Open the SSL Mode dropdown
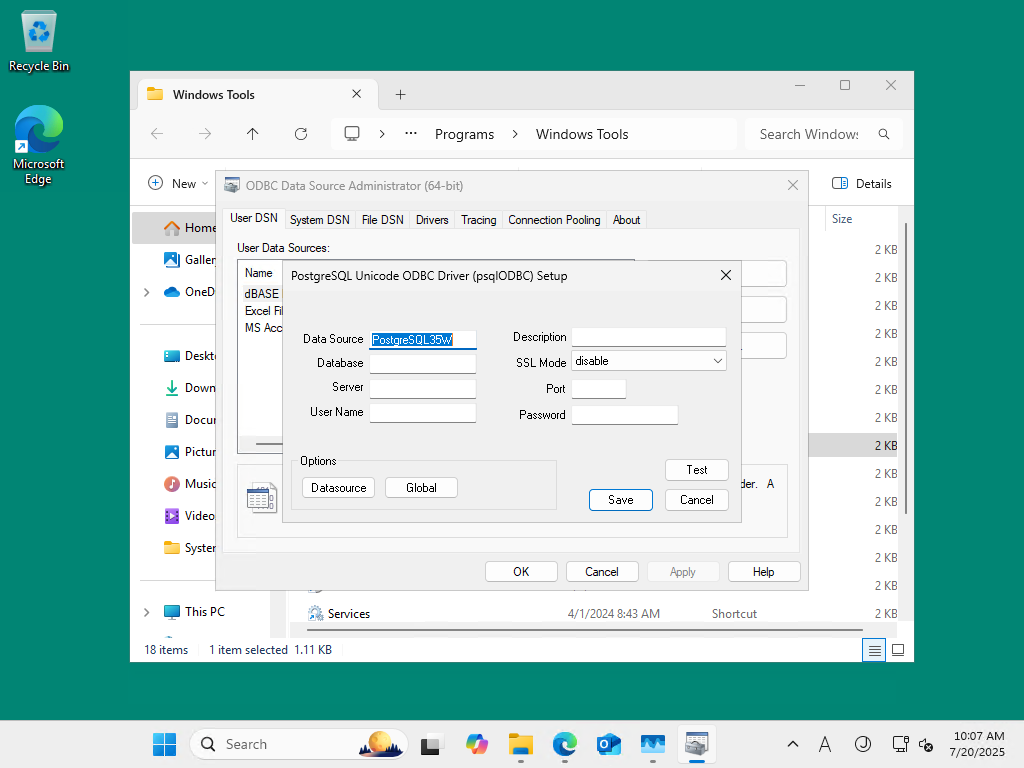The image size is (1024, 768). [649, 361]
